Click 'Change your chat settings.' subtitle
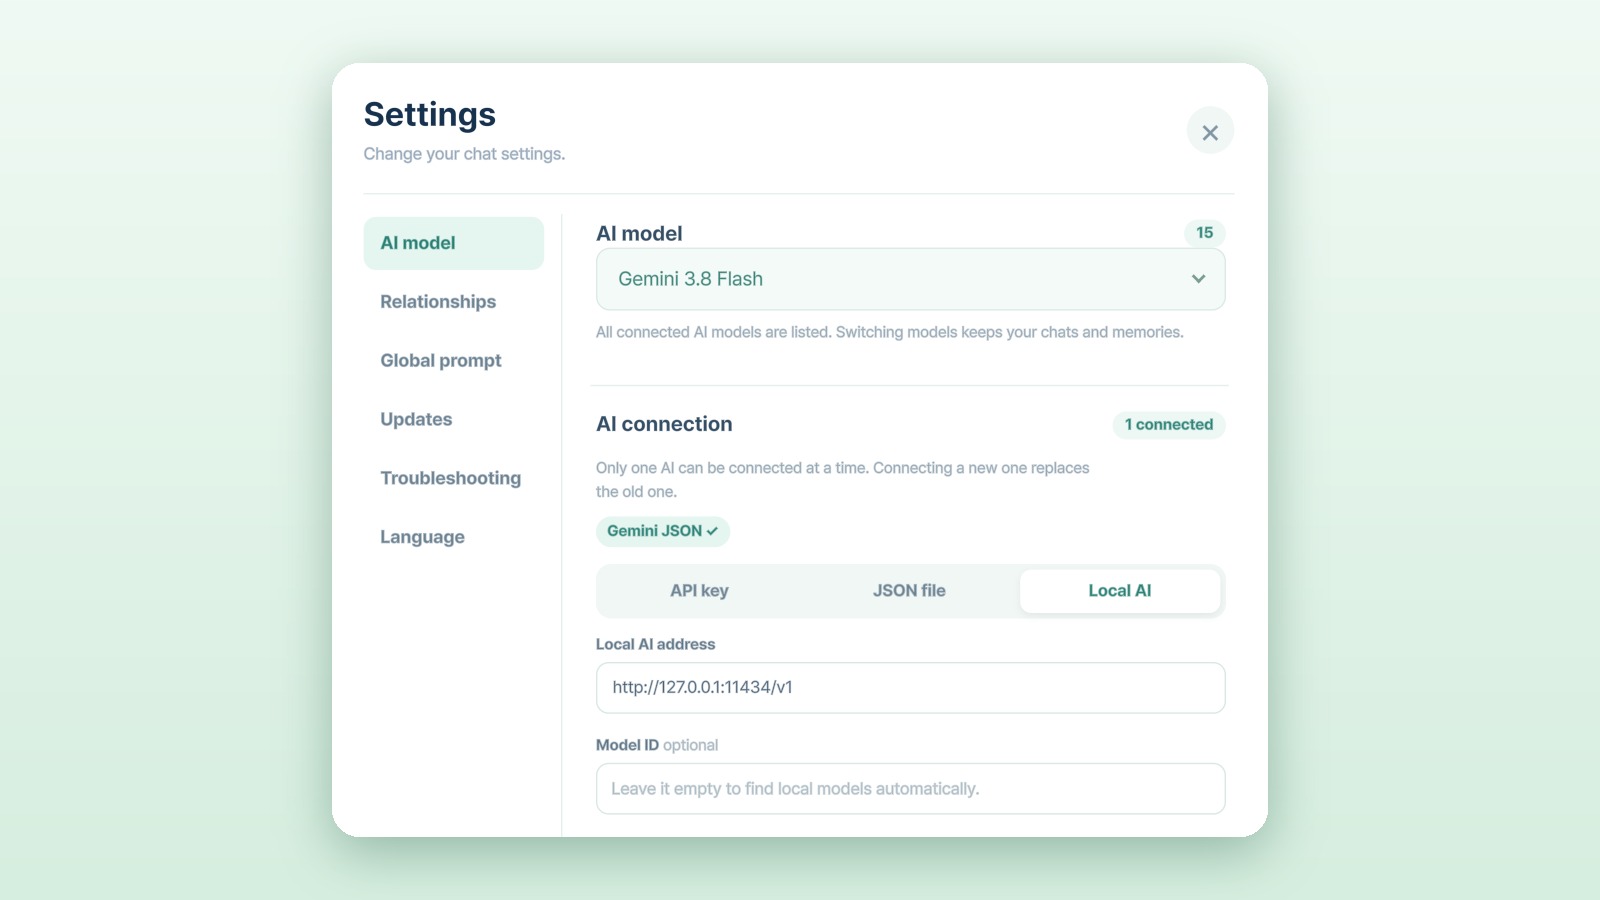Screen dimensions: 1600x900 coord(464,154)
